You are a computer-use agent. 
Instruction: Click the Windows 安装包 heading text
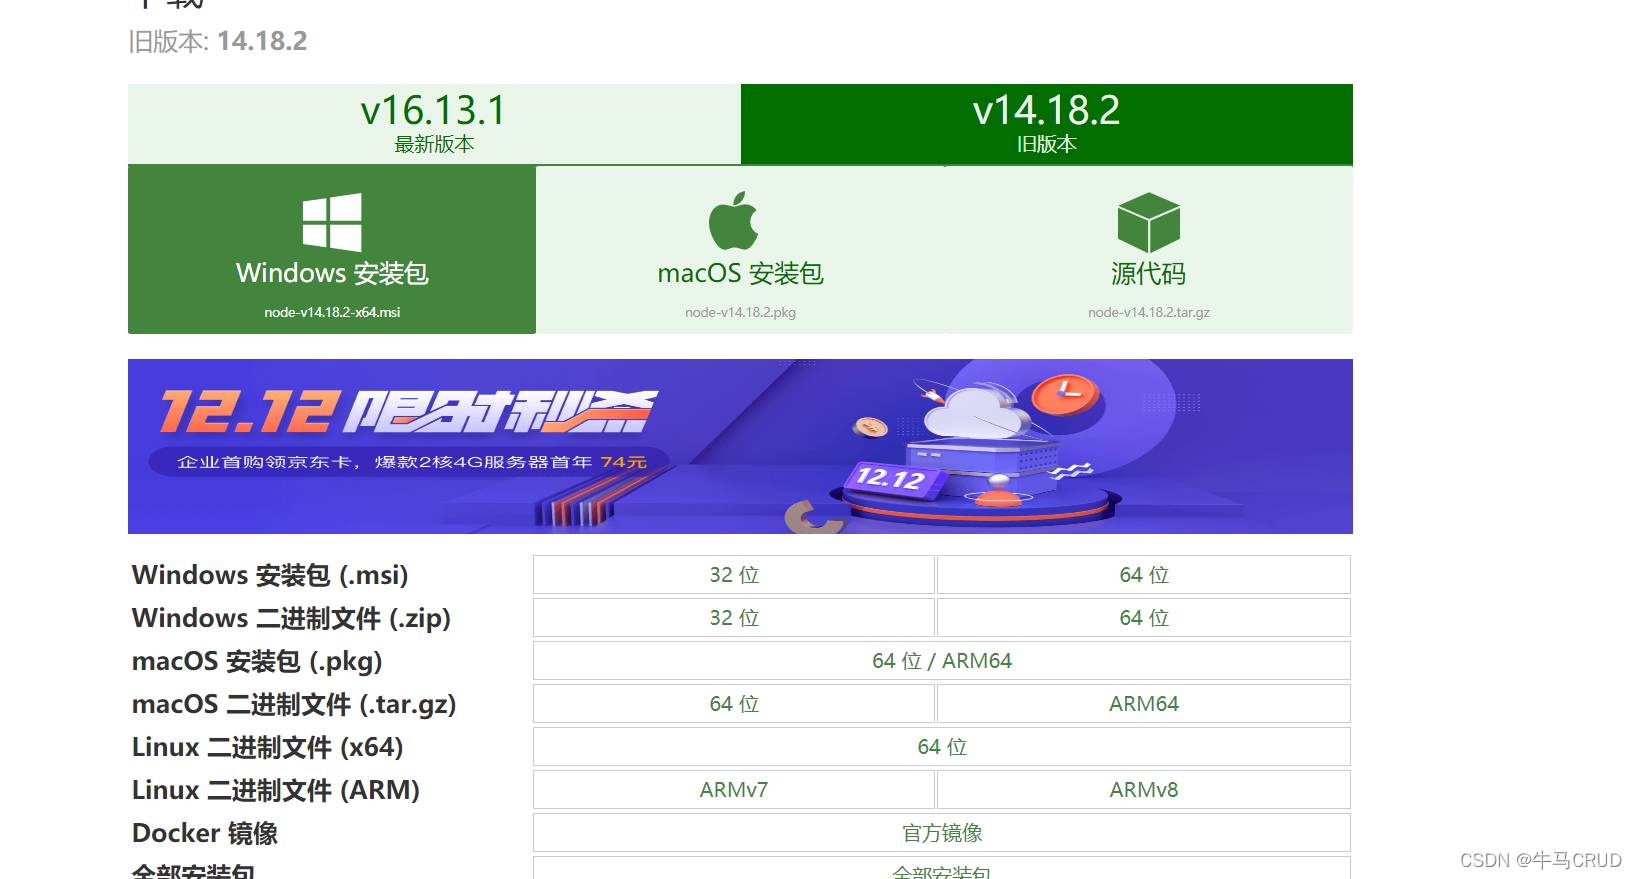[x=332, y=273]
